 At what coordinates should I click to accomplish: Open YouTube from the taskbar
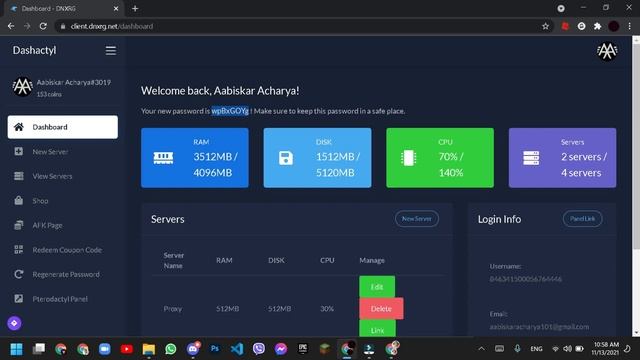(x=127, y=349)
